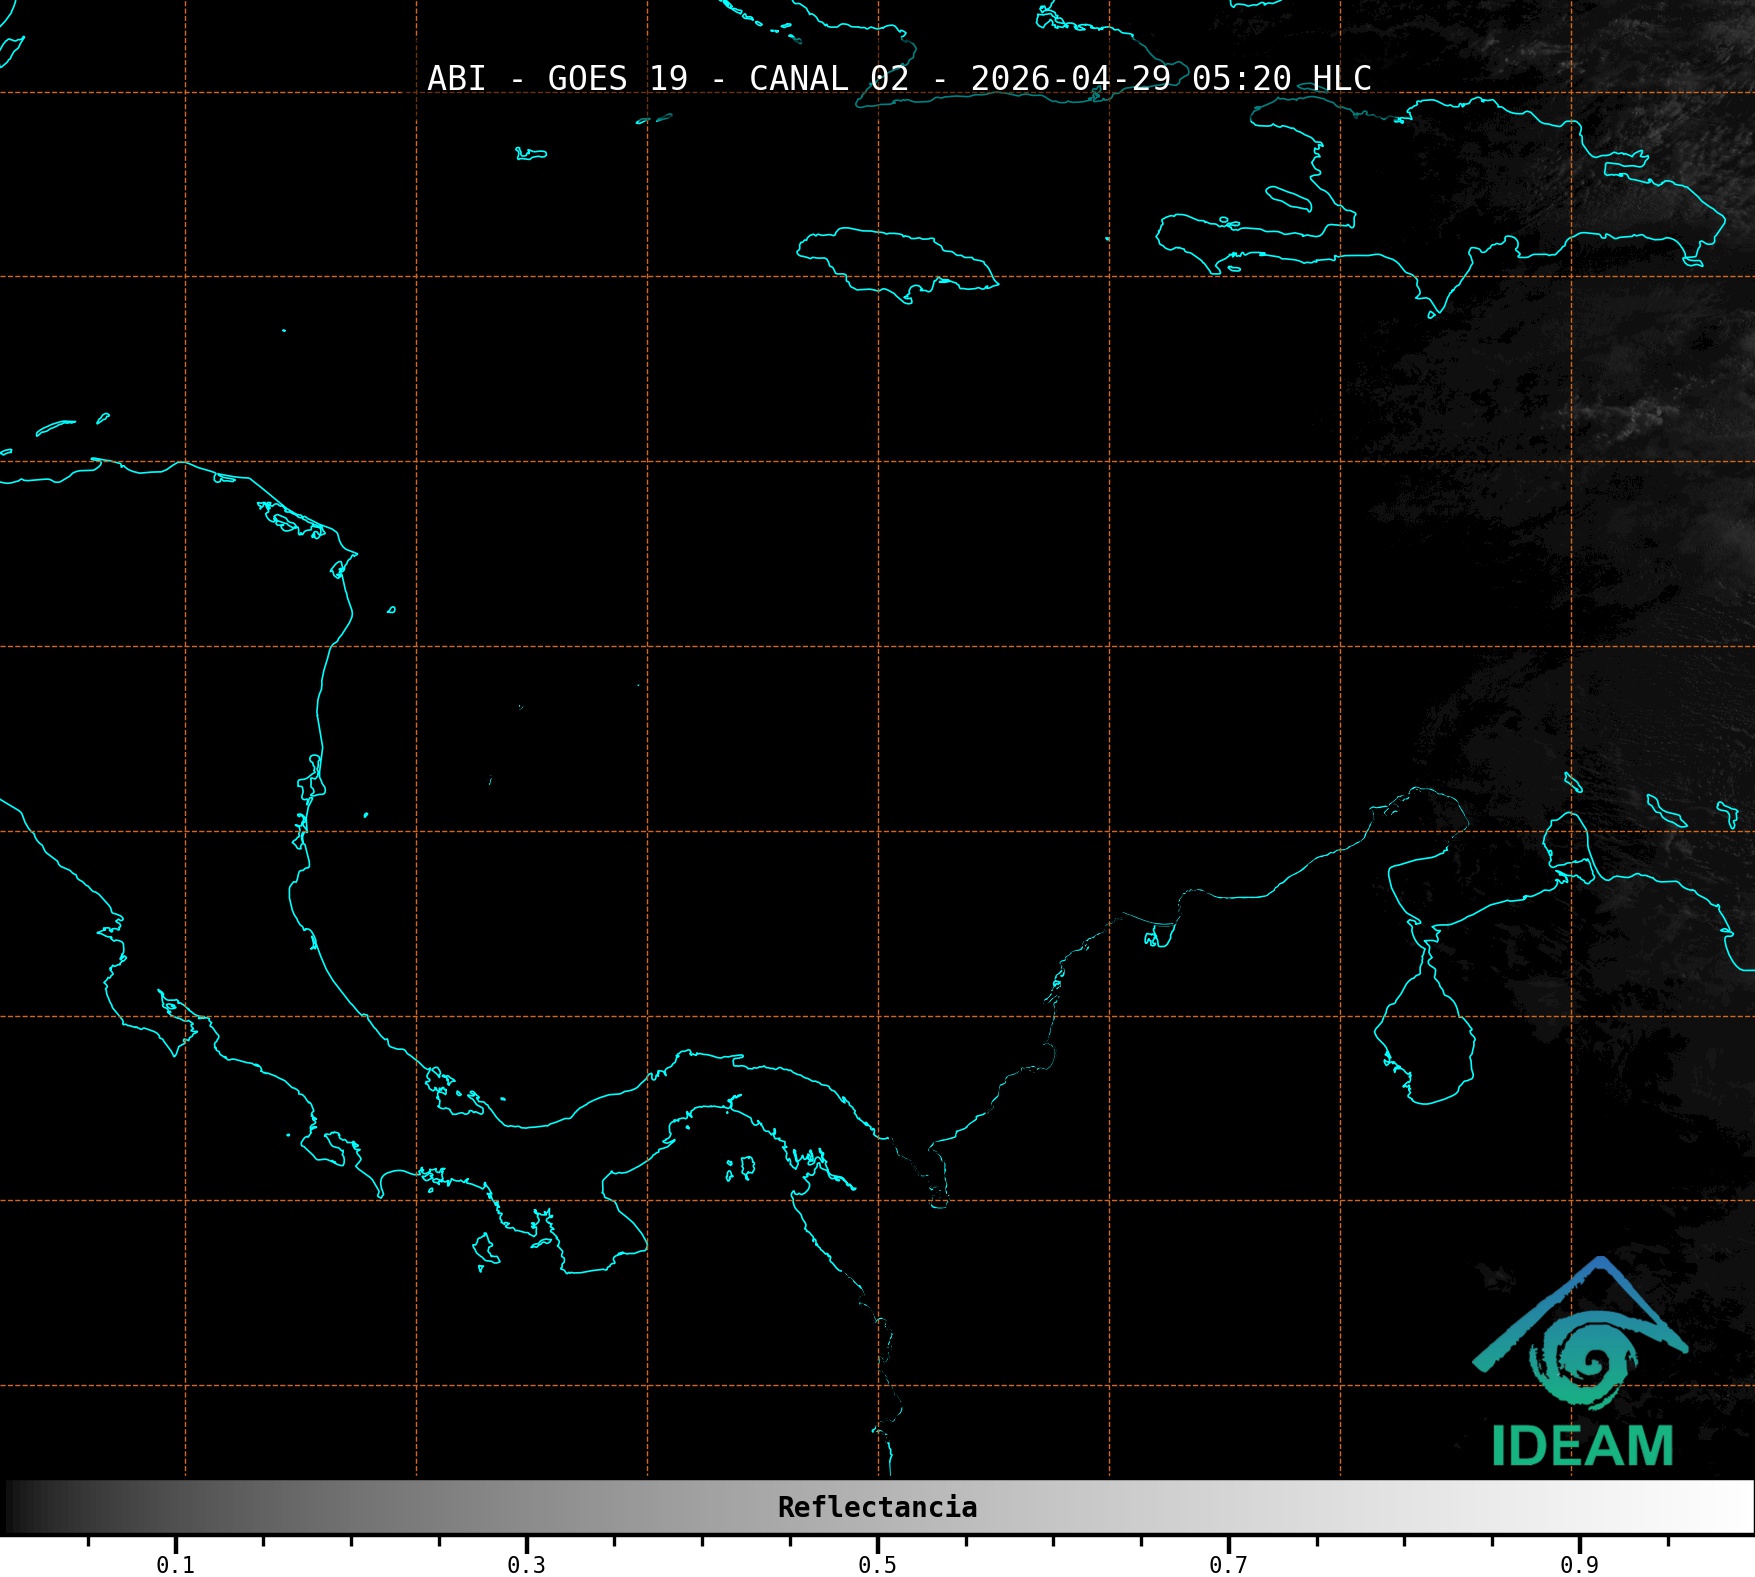Click the Curaçao island outline
This screenshot has width=1755, height=1577.
click(1665, 810)
